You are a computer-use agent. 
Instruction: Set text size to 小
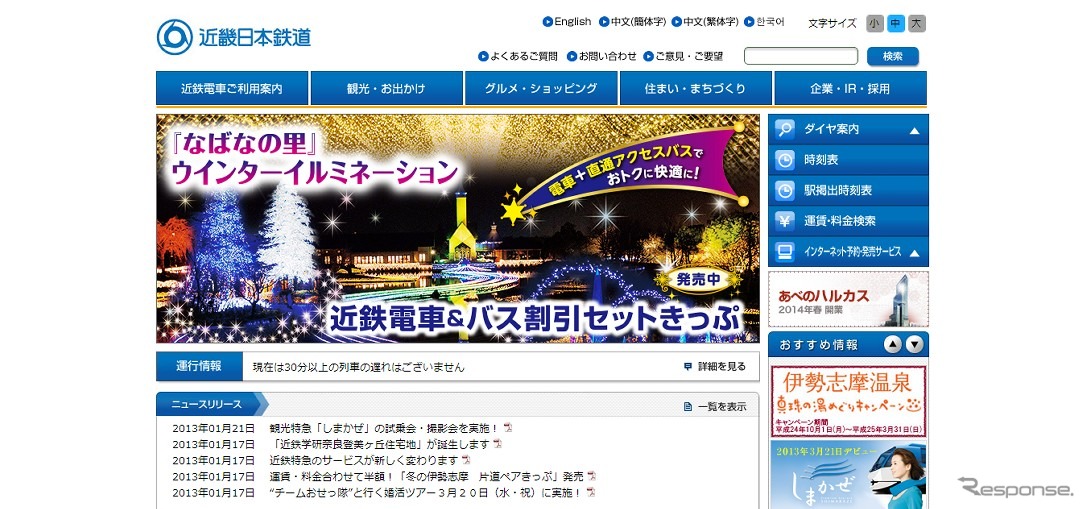point(875,24)
